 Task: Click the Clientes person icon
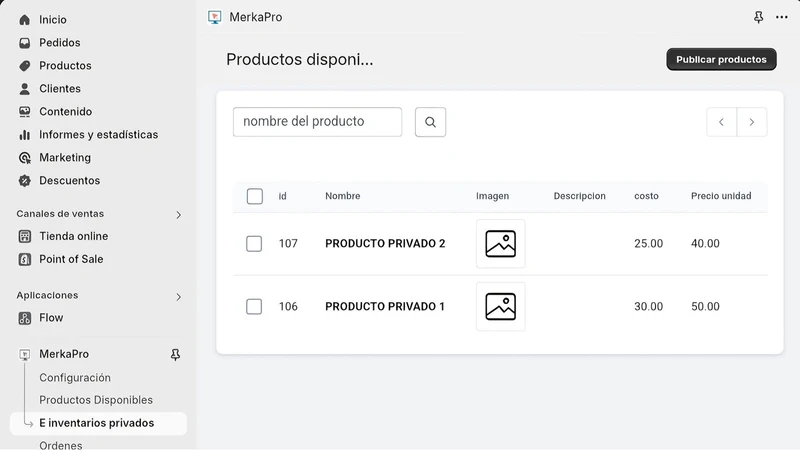click(x=24, y=89)
